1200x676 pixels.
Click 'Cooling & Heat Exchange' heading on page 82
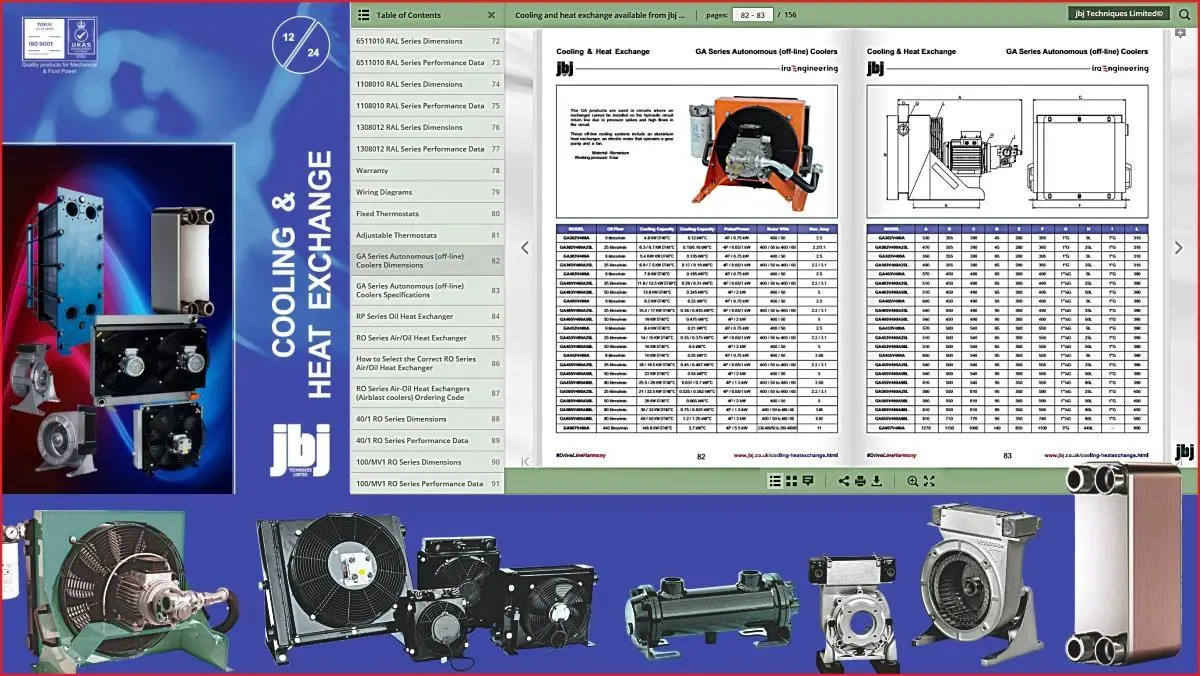point(603,51)
